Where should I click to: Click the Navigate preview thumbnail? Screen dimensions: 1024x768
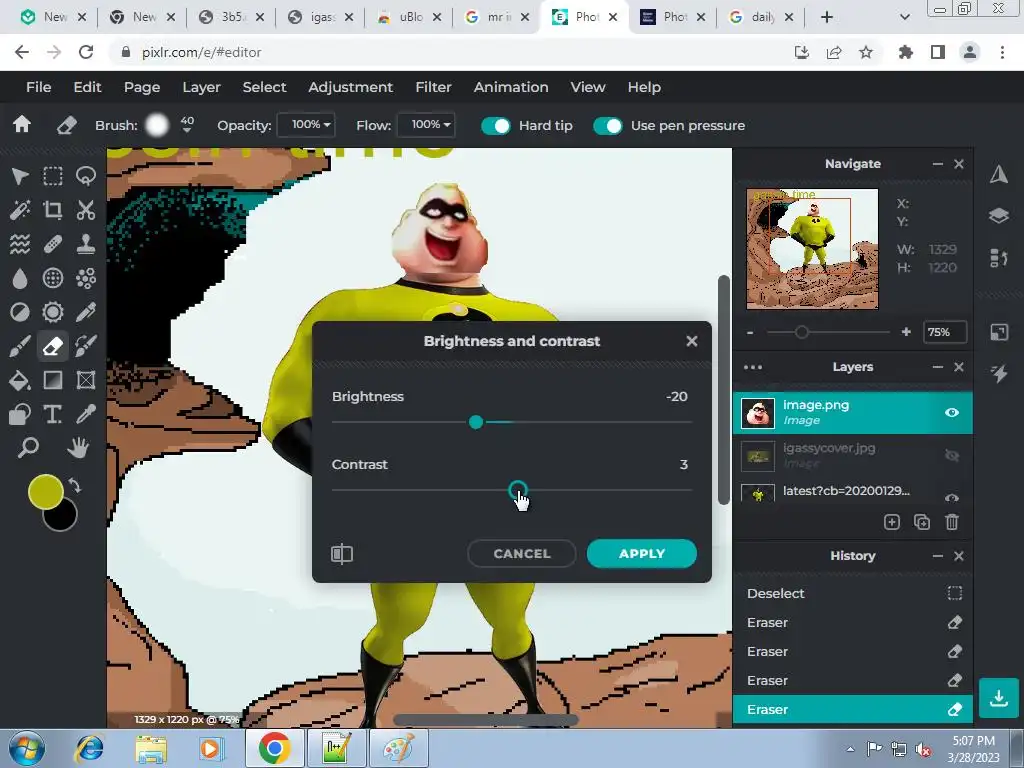coord(812,249)
